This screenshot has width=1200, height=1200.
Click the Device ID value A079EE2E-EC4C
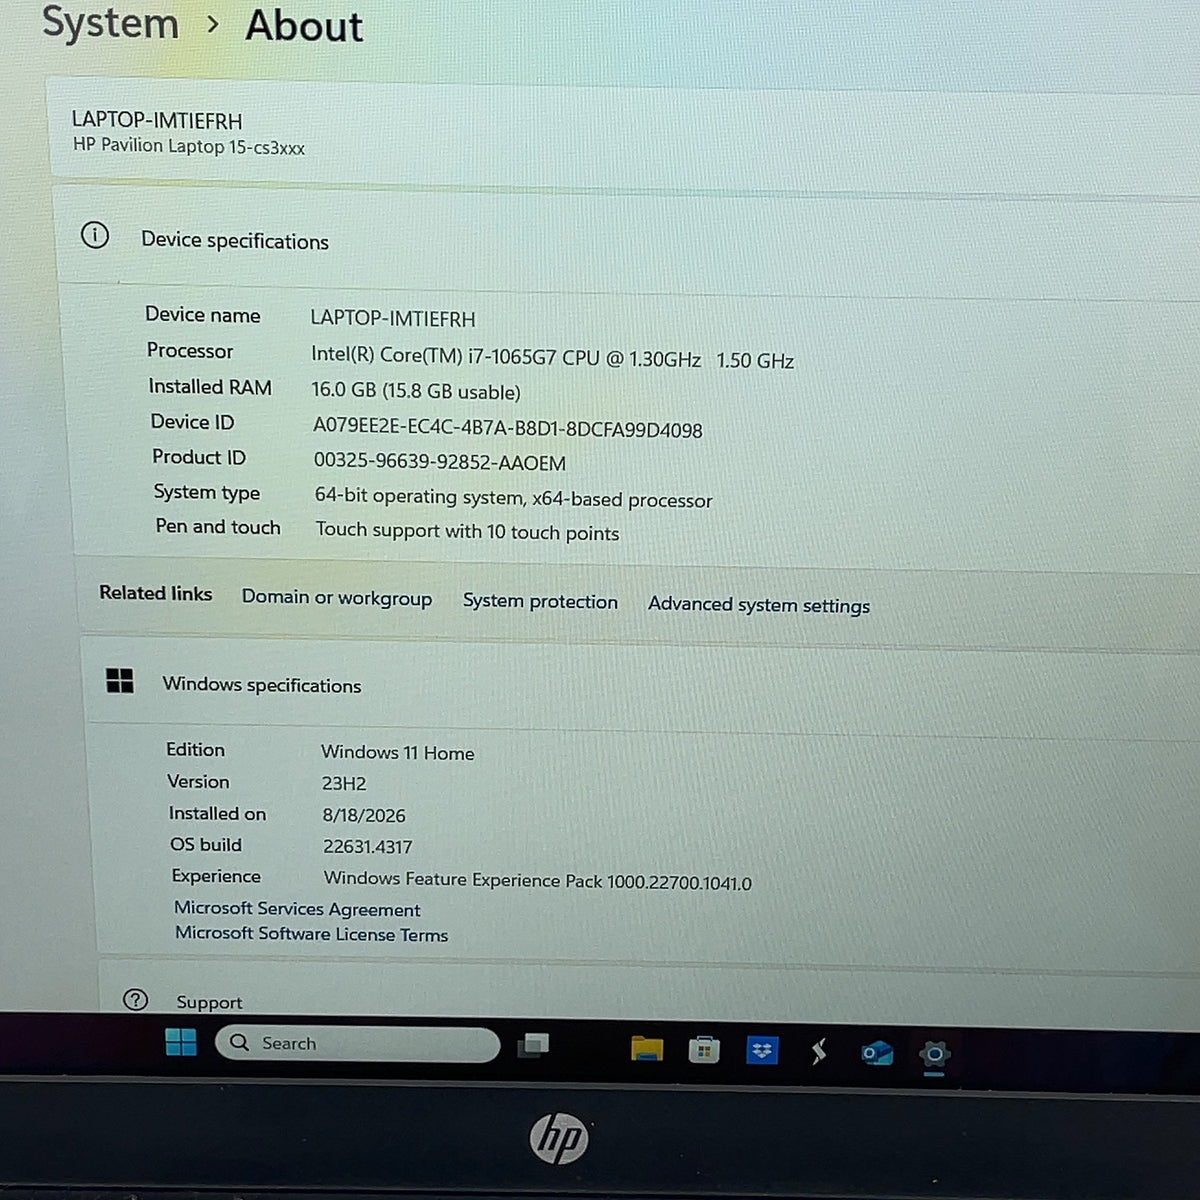tap(508, 428)
